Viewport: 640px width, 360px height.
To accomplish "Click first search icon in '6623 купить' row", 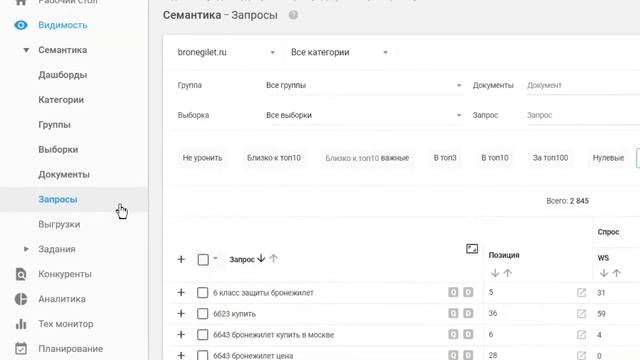I will pos(453,313).
